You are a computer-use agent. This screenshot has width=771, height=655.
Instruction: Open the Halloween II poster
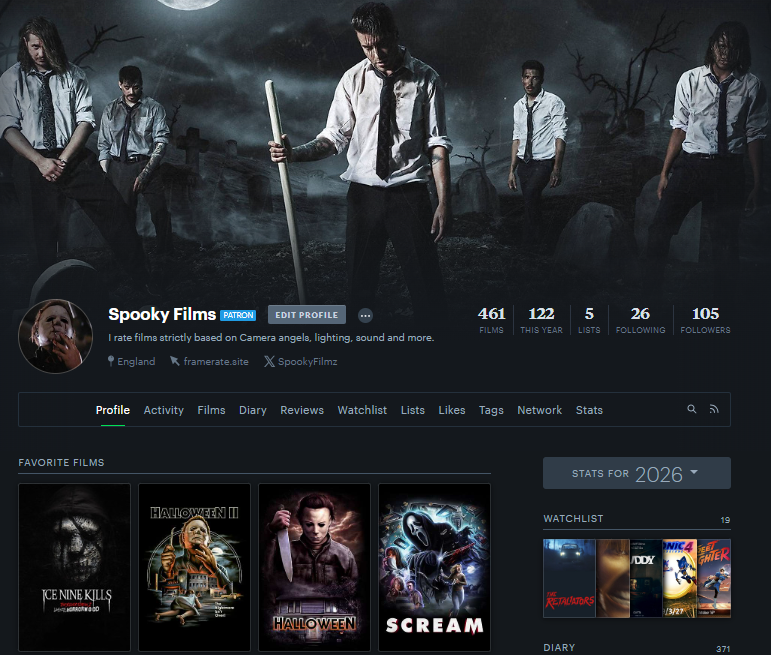pos(194,567)
